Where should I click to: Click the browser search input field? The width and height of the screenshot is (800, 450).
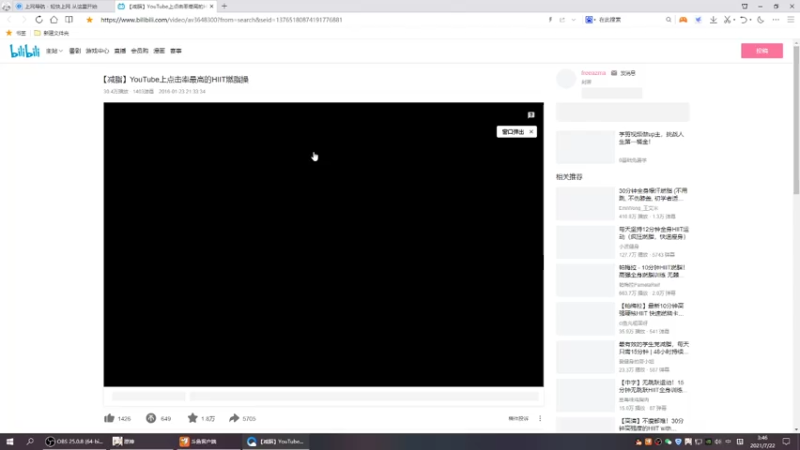[631, 20]
